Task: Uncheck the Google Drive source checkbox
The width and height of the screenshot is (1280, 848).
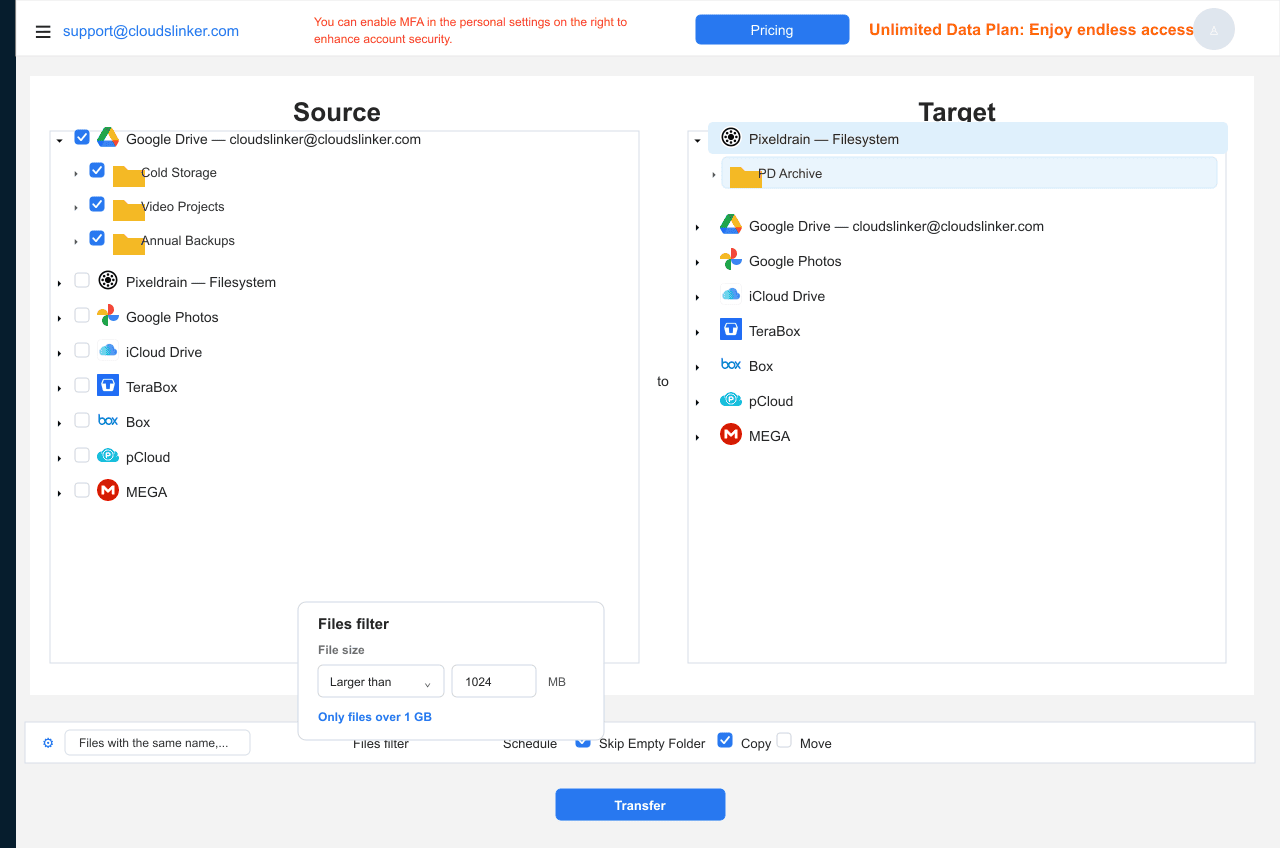Action: [82, 138]
